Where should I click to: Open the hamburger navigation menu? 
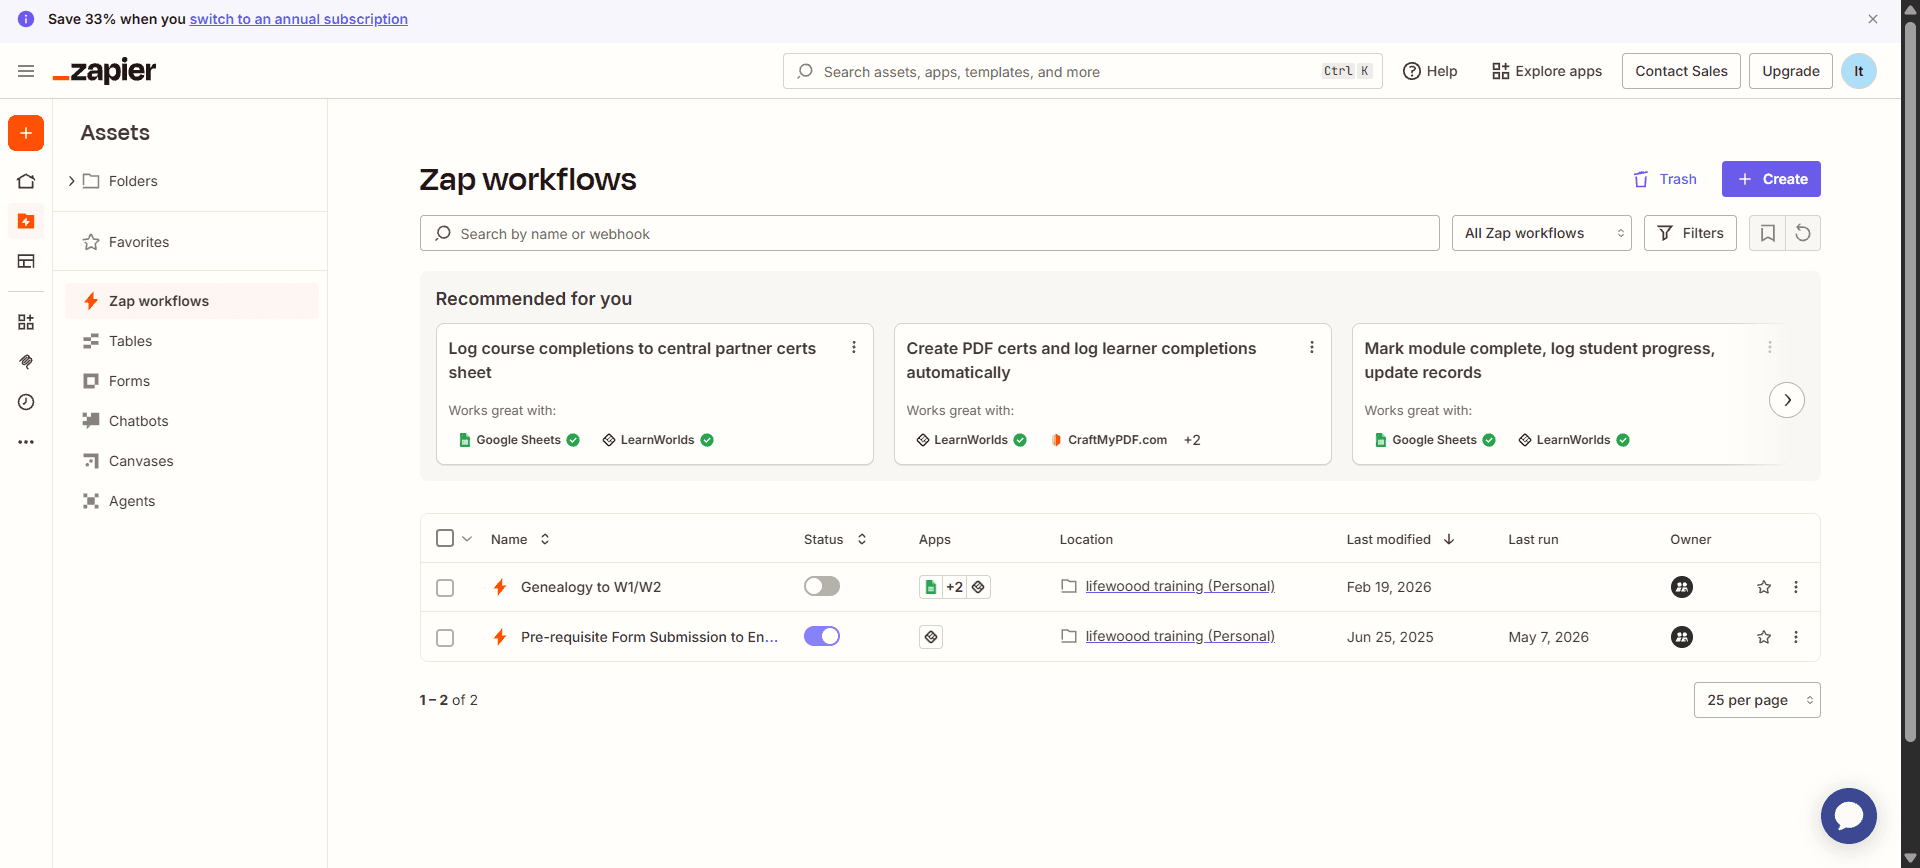tap(26, 71)
